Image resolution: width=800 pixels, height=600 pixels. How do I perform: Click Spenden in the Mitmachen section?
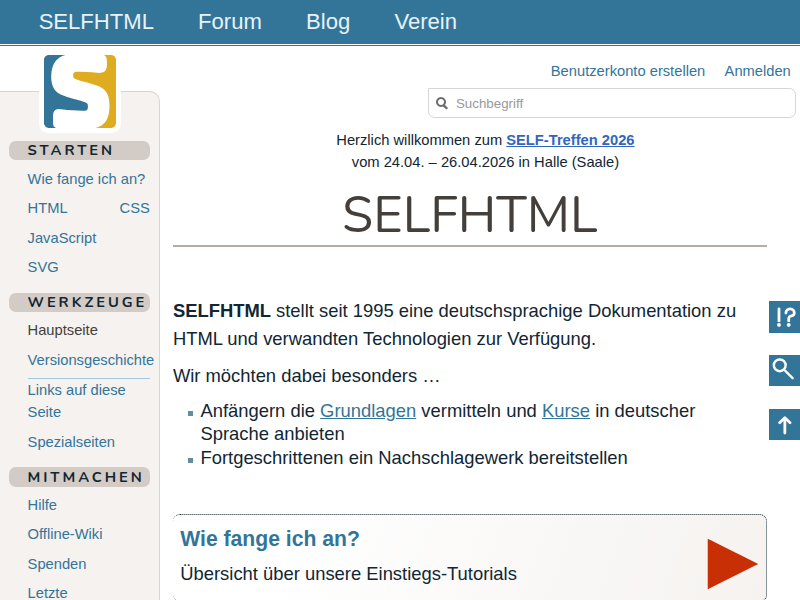tap(57, 563)
